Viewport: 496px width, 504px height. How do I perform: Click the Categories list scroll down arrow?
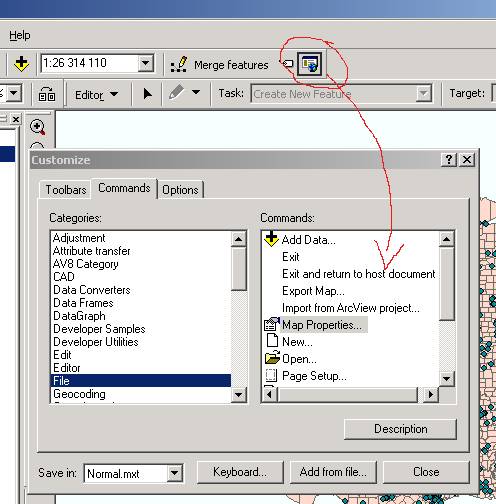(239, 395)
